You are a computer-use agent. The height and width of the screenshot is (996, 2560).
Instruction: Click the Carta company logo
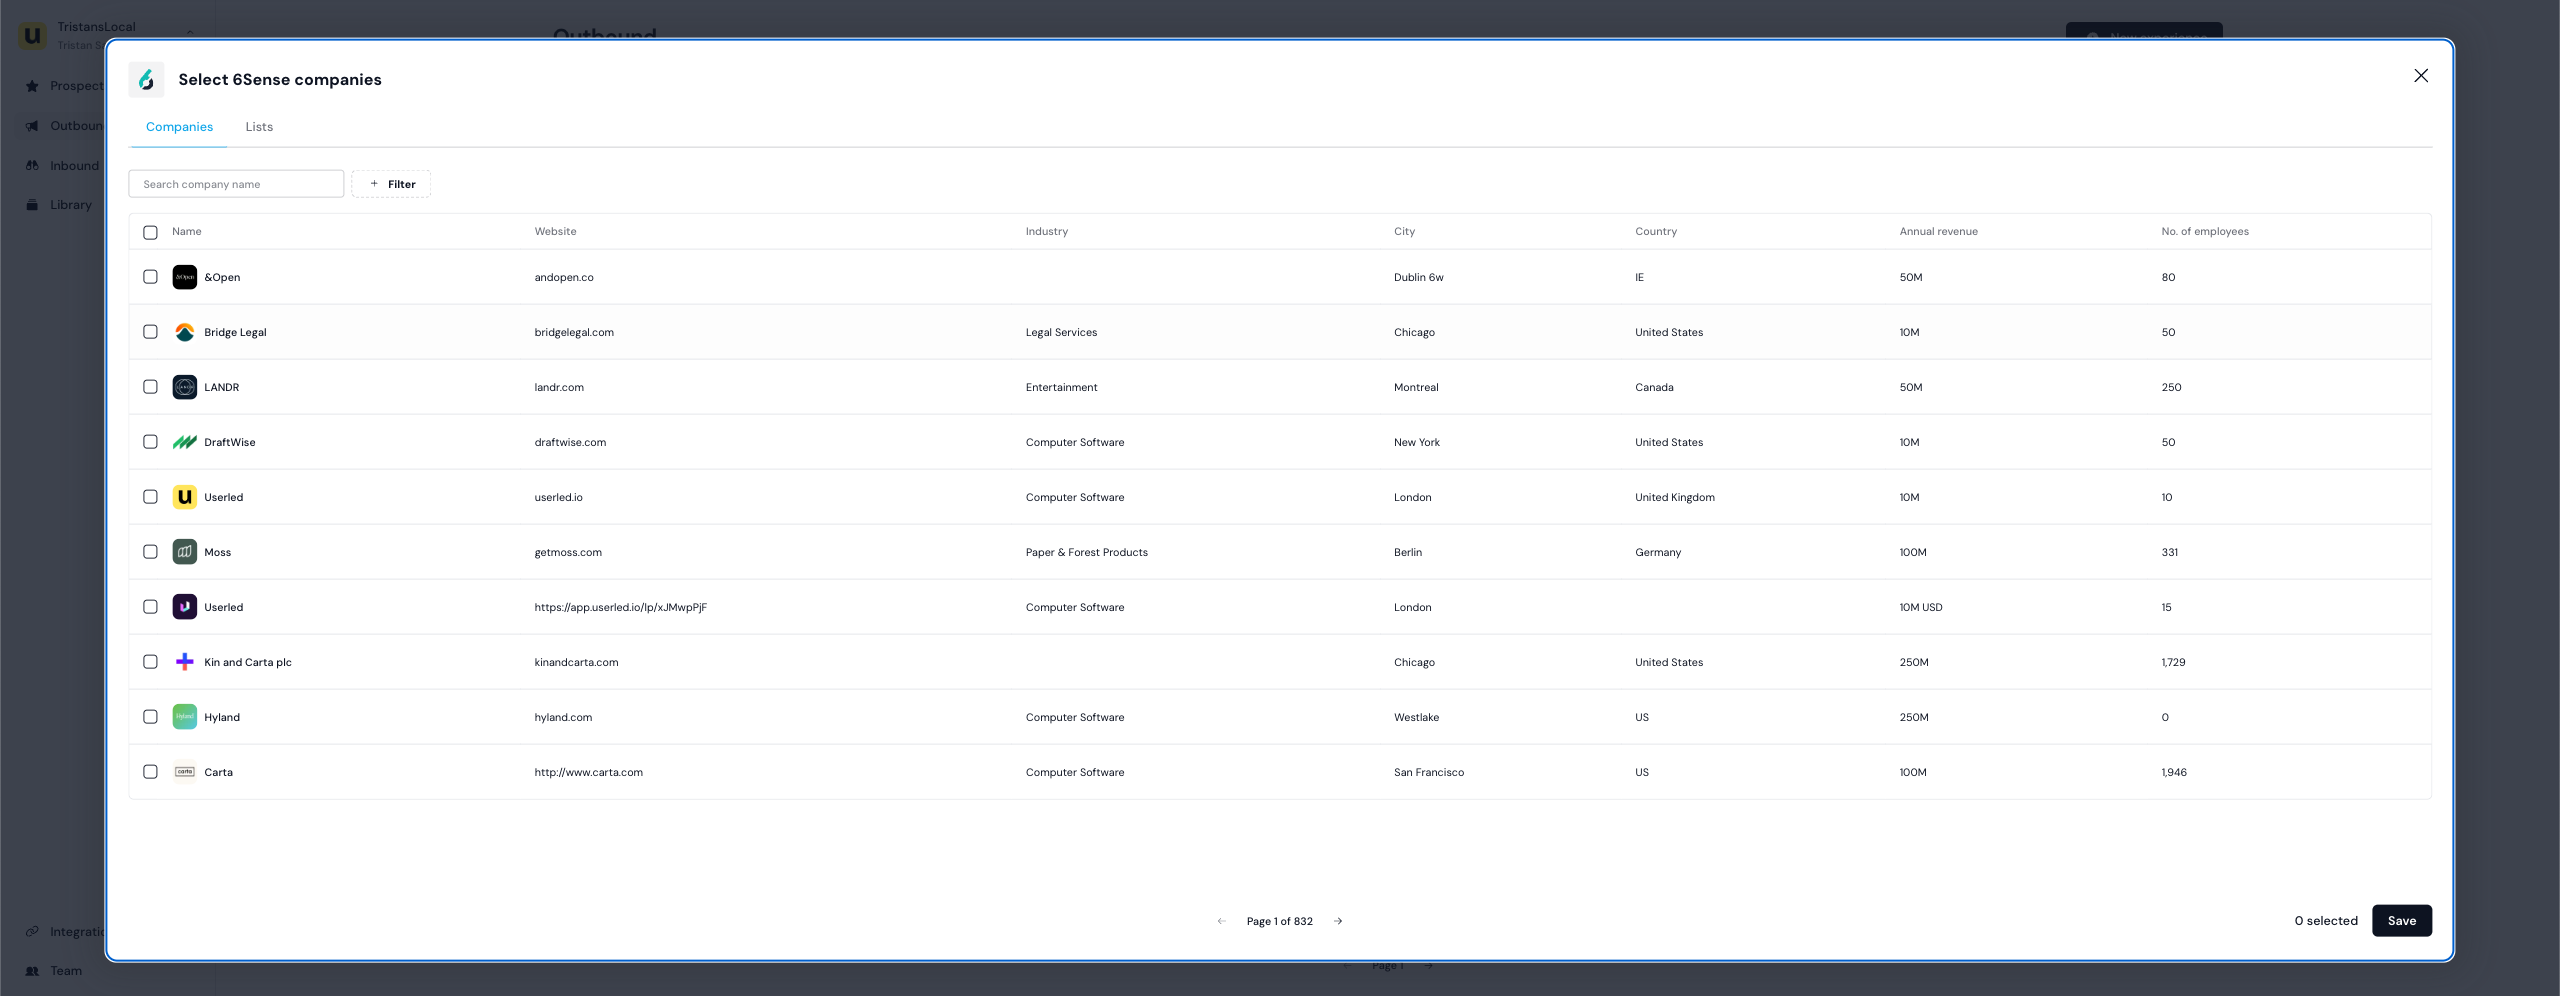[x=185, y=772]
